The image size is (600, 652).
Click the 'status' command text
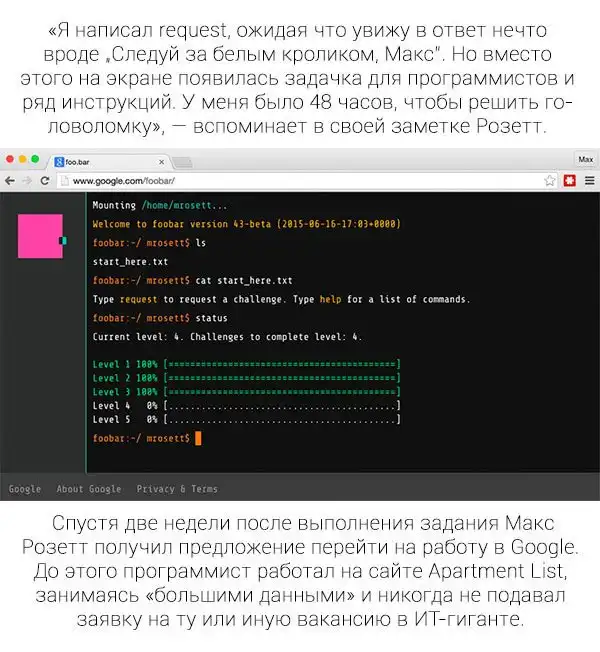pos(211,318)
